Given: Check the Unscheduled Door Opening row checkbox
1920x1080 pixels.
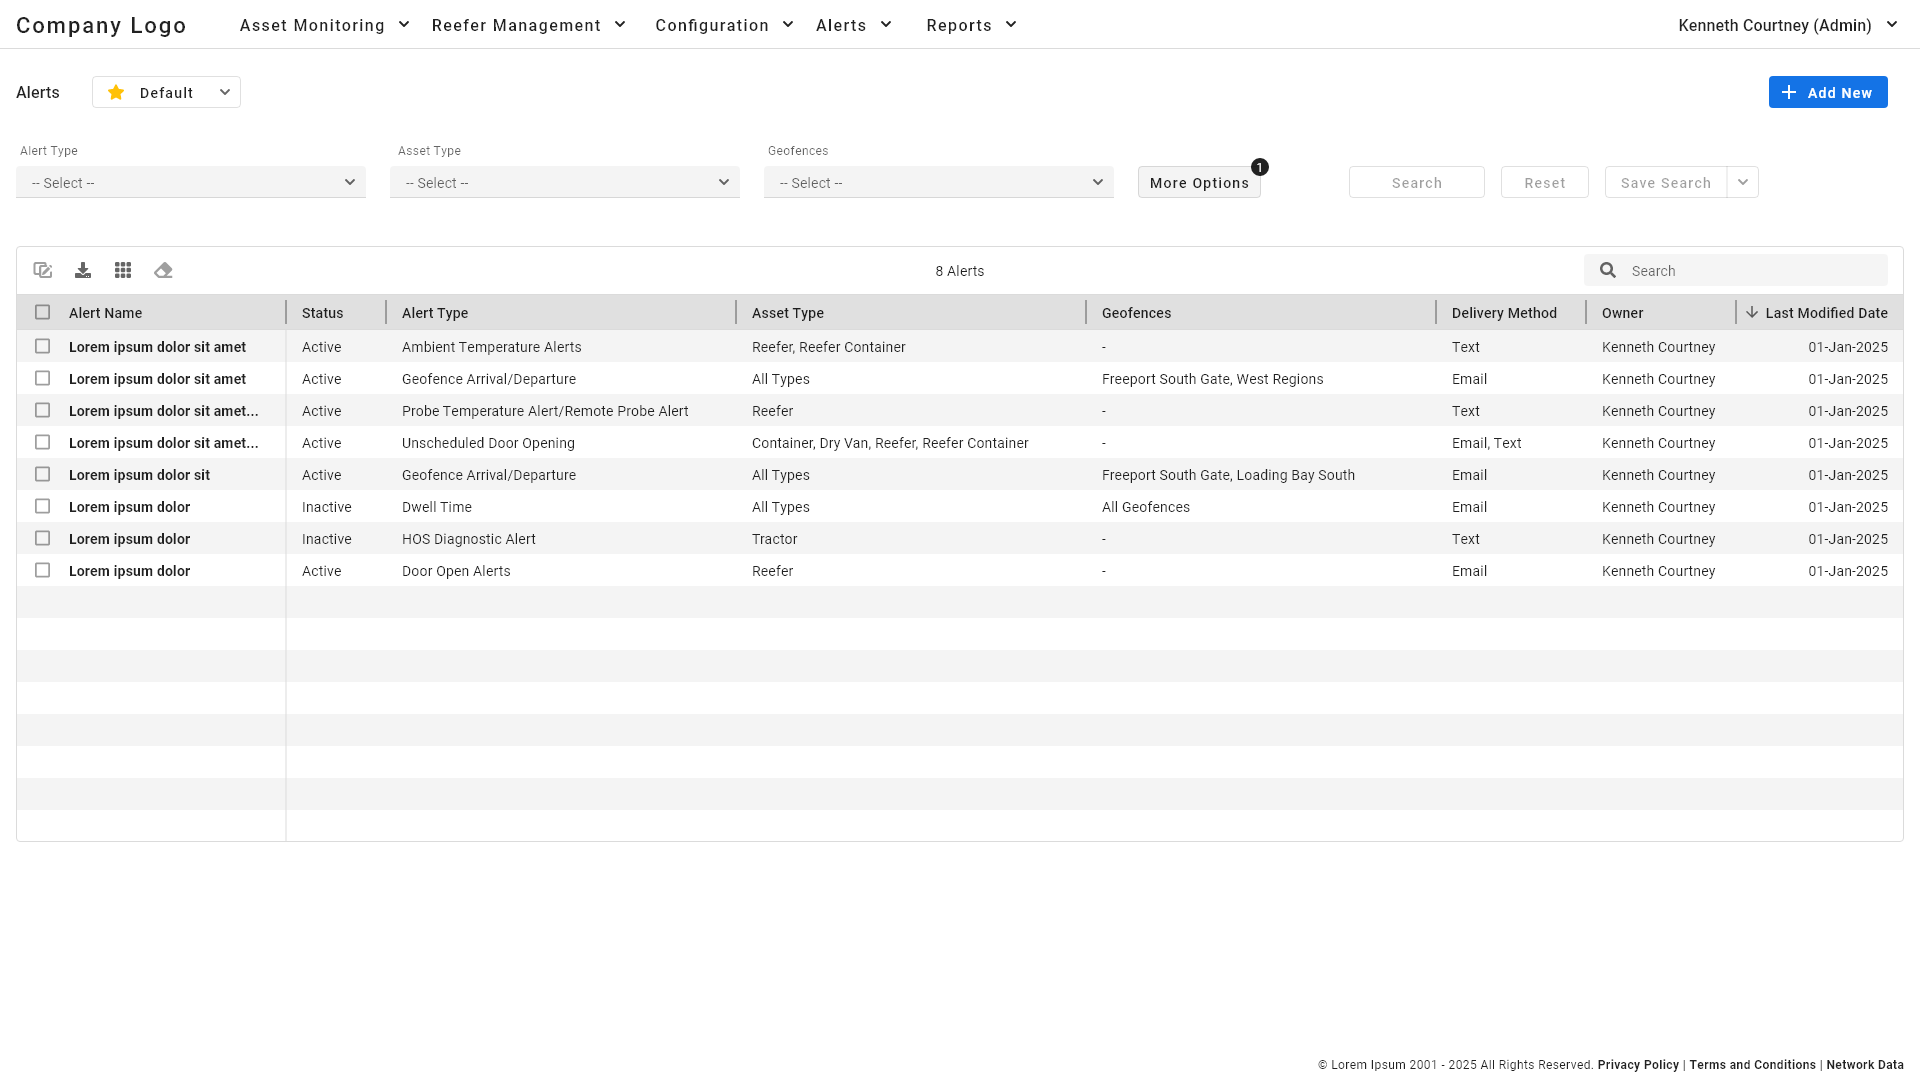Looking at the screenshot, I should click(42, 442).
